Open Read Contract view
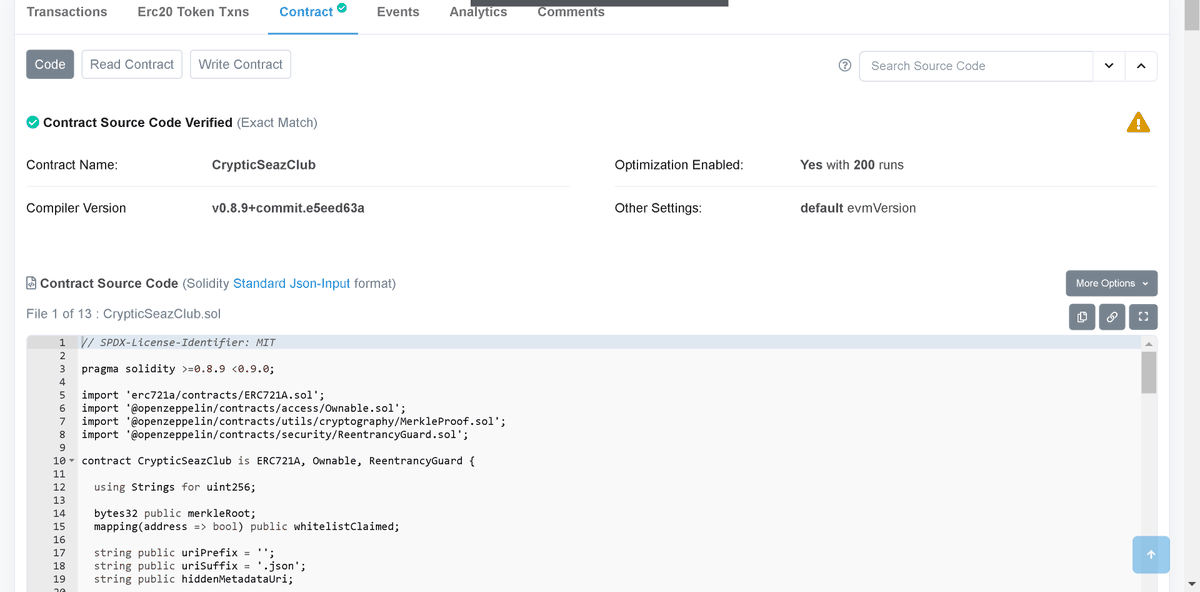Viewport: 1200px width, 592px height. (x=132, y=64)
